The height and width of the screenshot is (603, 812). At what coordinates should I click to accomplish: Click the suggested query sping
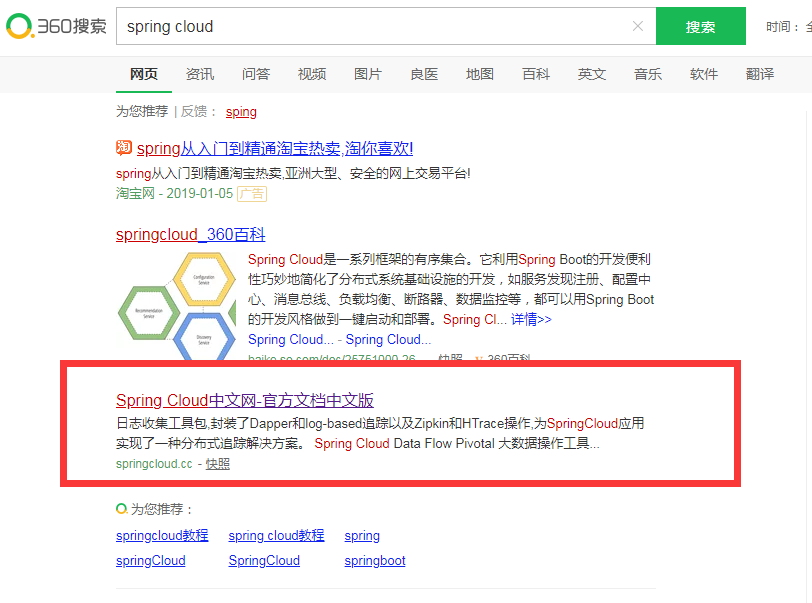pyautogui.click(x=241, y=111)
